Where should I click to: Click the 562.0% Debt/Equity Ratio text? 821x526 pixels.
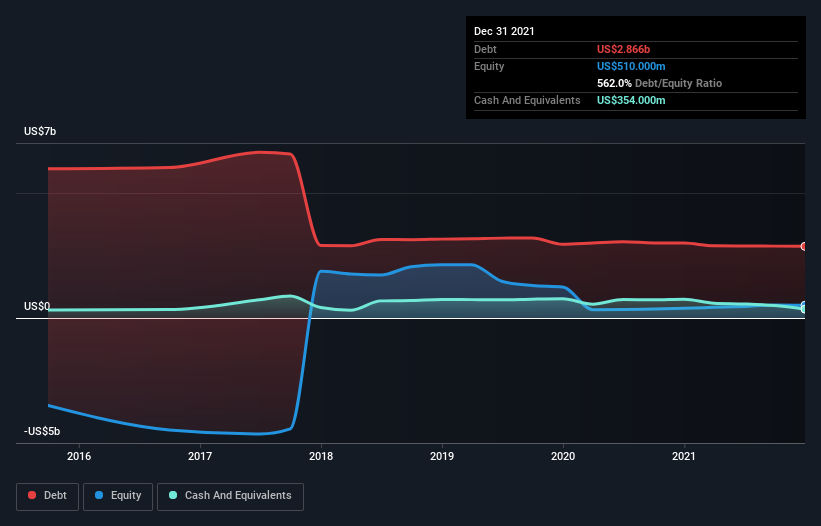tap(659, 83)
